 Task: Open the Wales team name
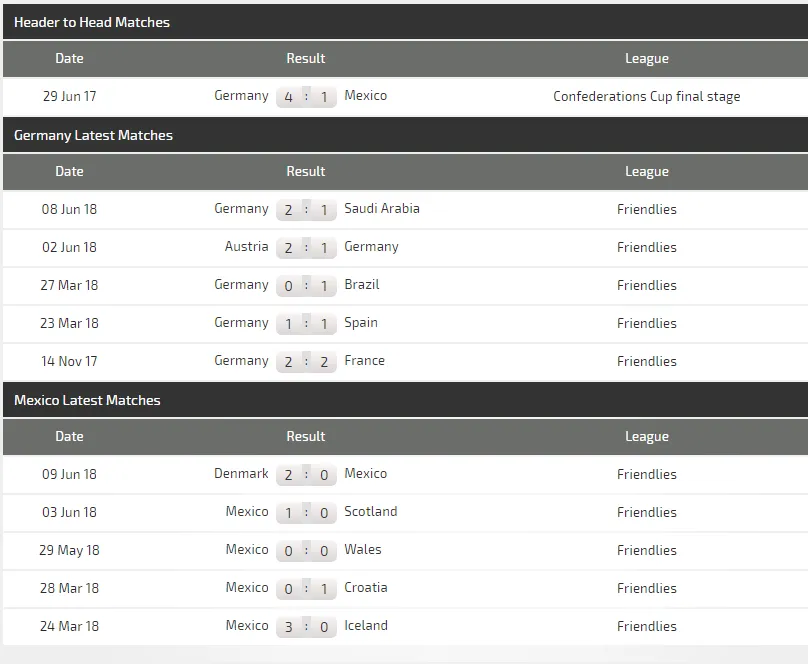click(x=362, y=550)
